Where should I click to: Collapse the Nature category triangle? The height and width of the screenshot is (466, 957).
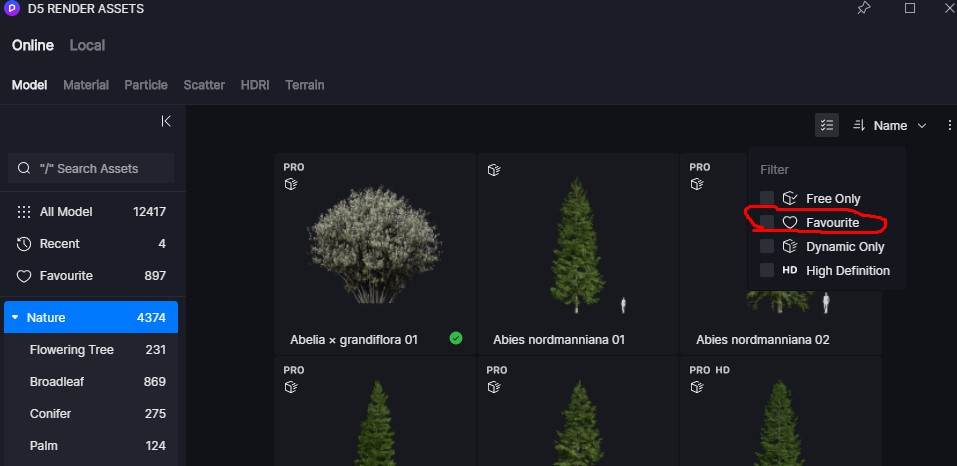point(15,318)
